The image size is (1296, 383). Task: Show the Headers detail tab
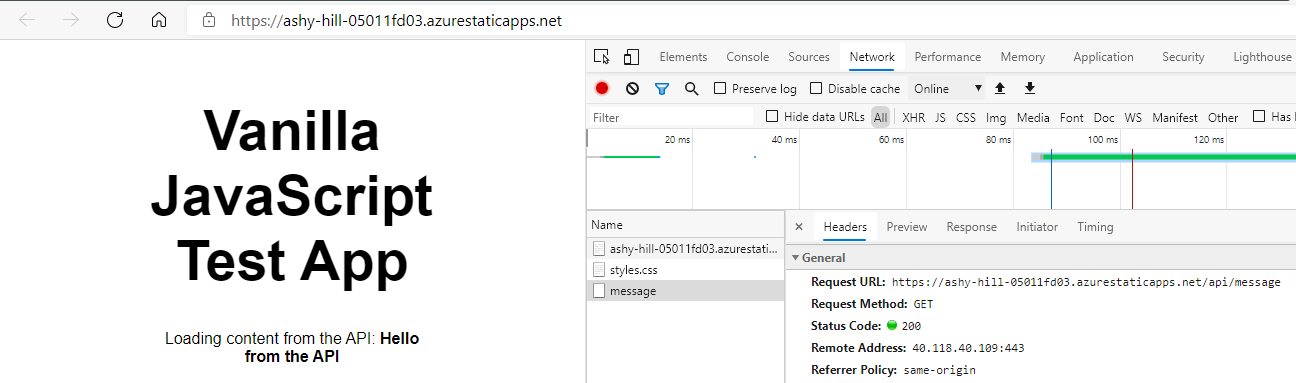[x=845, y=227]
